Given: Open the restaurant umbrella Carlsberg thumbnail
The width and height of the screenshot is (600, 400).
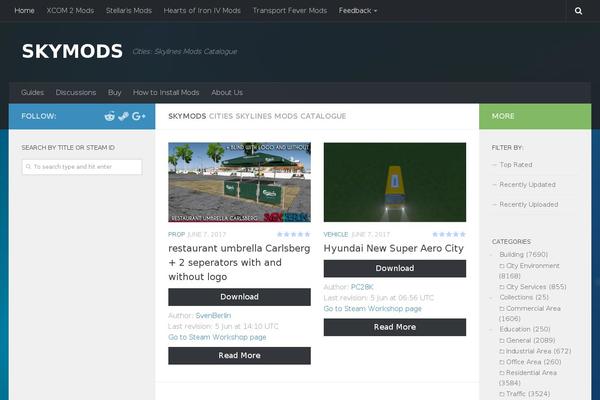Looking at the screenshot, I should 240,182.
